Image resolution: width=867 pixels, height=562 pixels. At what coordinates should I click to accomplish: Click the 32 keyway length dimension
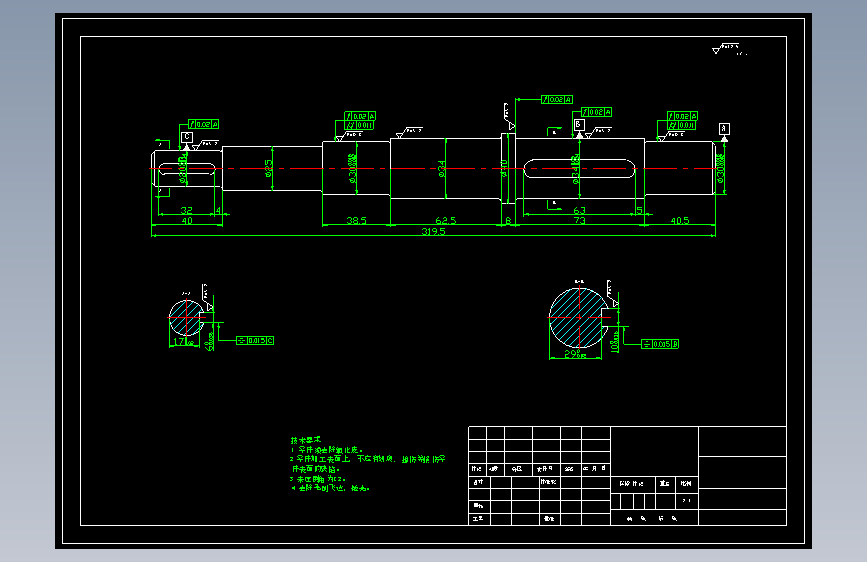coord(187,210)
